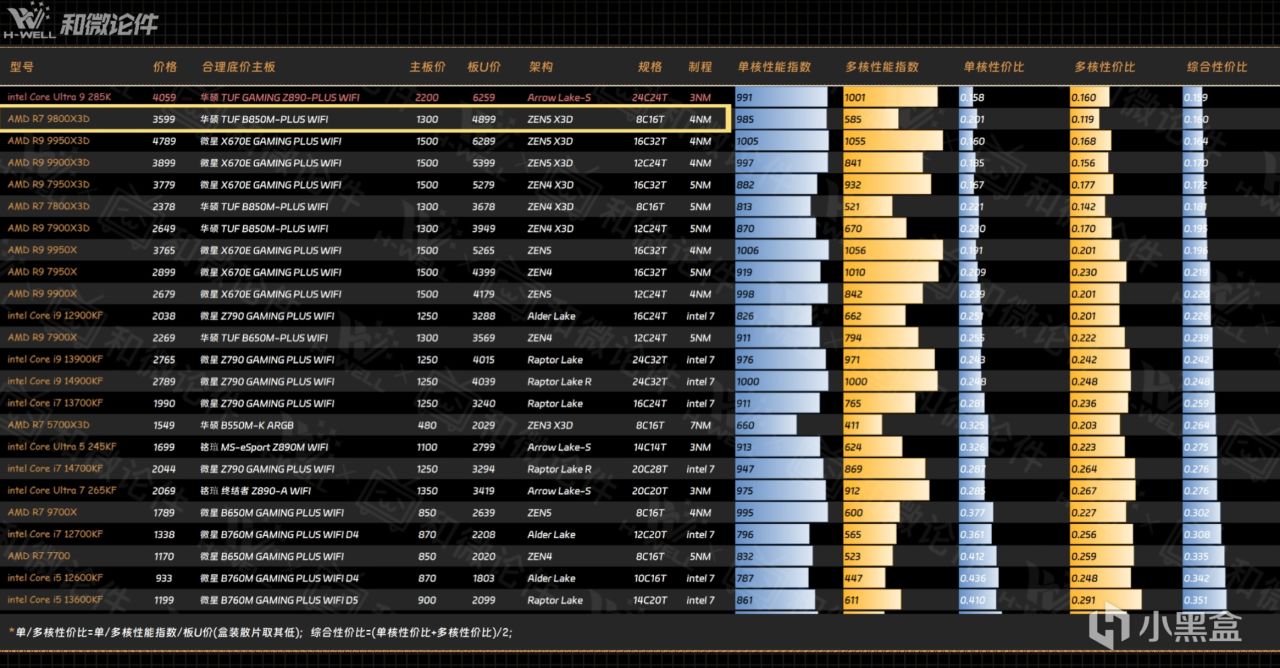
Task: Click the intel Core i9 13900KF model name
Action: [x=55, y=360]
